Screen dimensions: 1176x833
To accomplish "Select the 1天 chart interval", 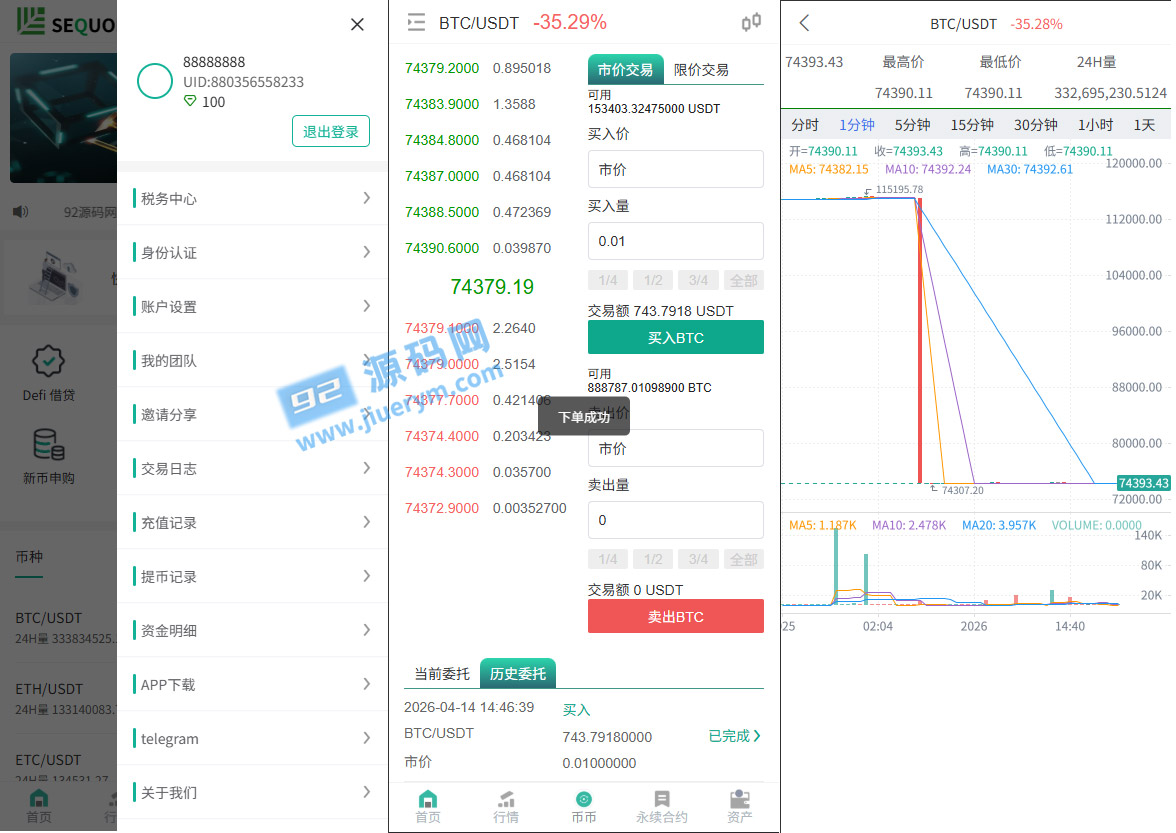I will click(x=1144, y=125).
